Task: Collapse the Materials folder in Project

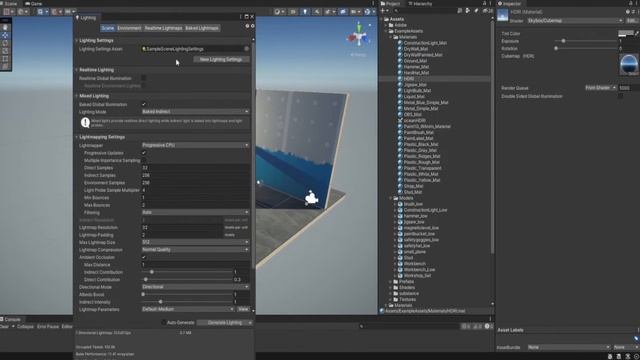Action: [x=391, y=37]
